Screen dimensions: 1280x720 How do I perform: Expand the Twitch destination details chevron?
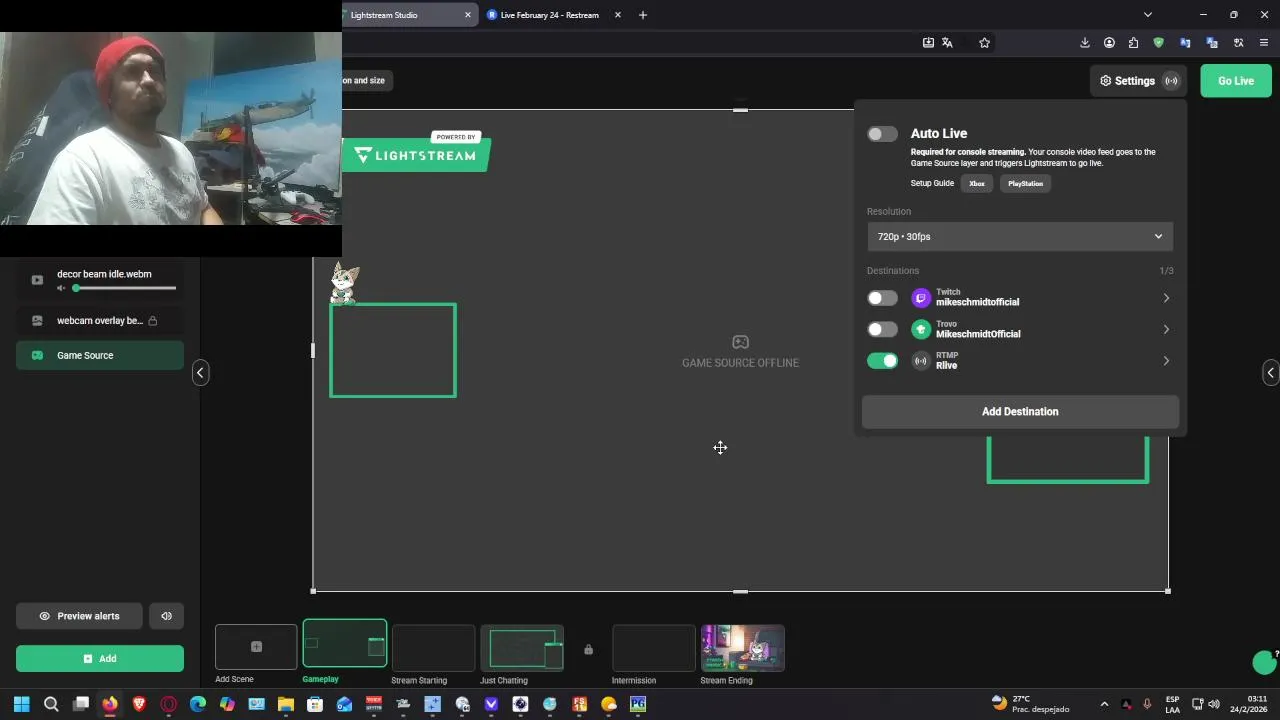click(1166, 298)
